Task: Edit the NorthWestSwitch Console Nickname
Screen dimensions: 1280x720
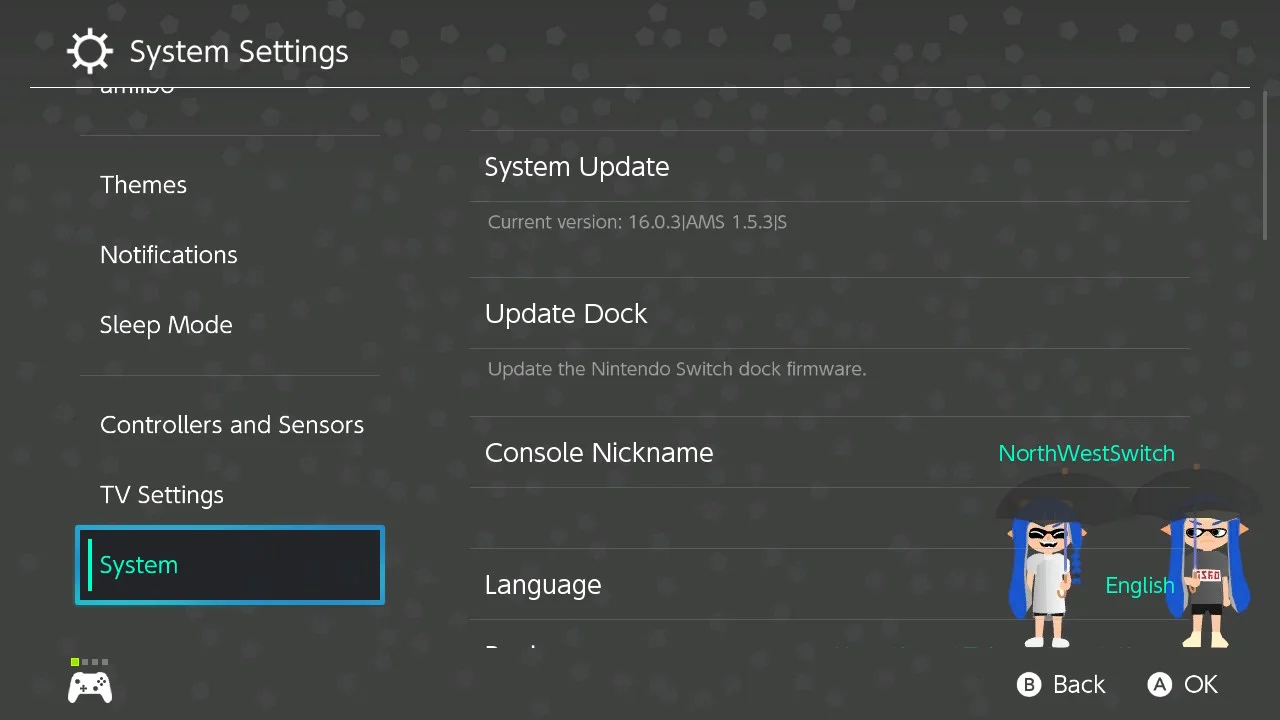Action: pos(830,453)
